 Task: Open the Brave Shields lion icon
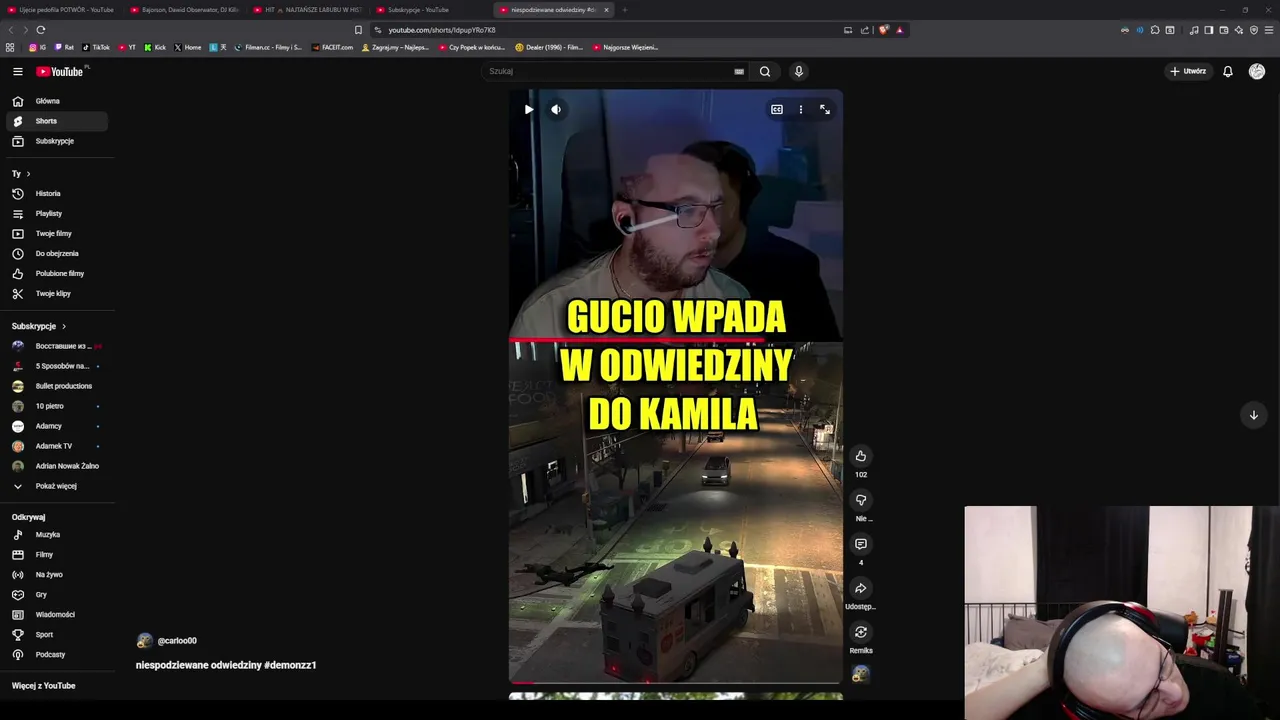tap(884, 30)
